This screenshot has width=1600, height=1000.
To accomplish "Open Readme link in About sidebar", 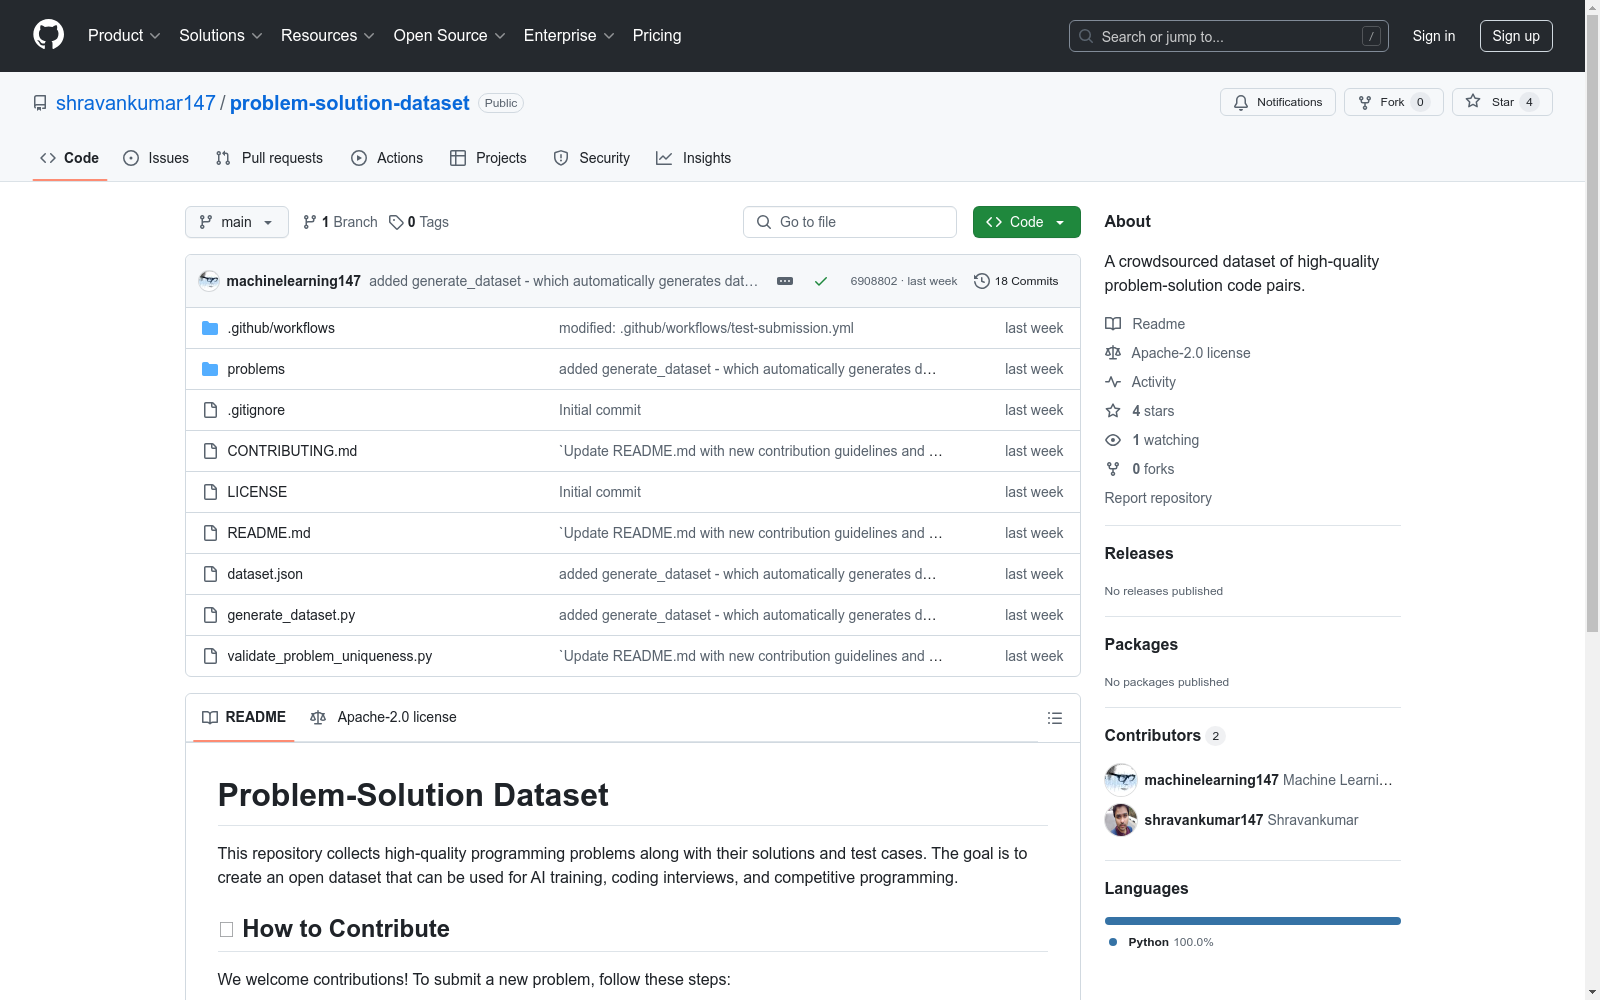I will tap(1145, 324).
